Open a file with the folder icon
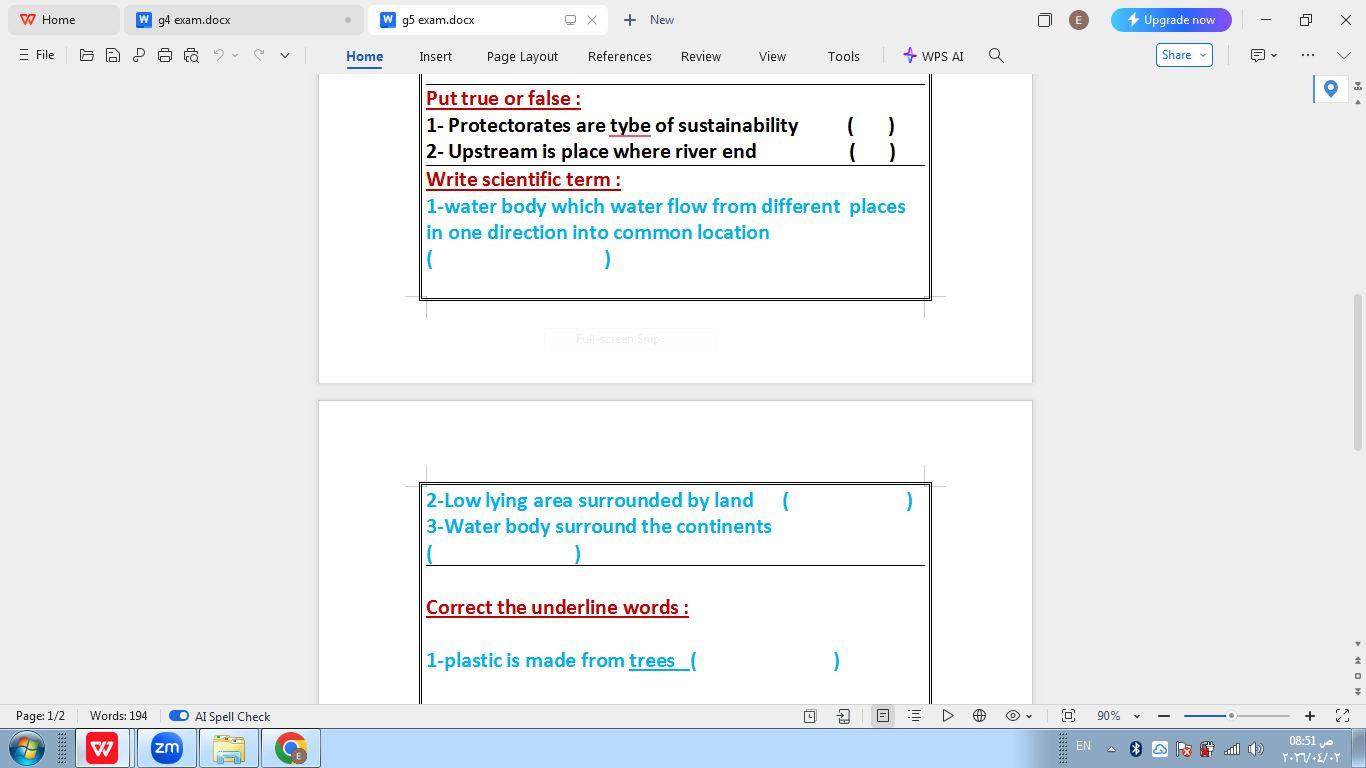Viewport: 1366px width, 768px height. coord(87,56)
